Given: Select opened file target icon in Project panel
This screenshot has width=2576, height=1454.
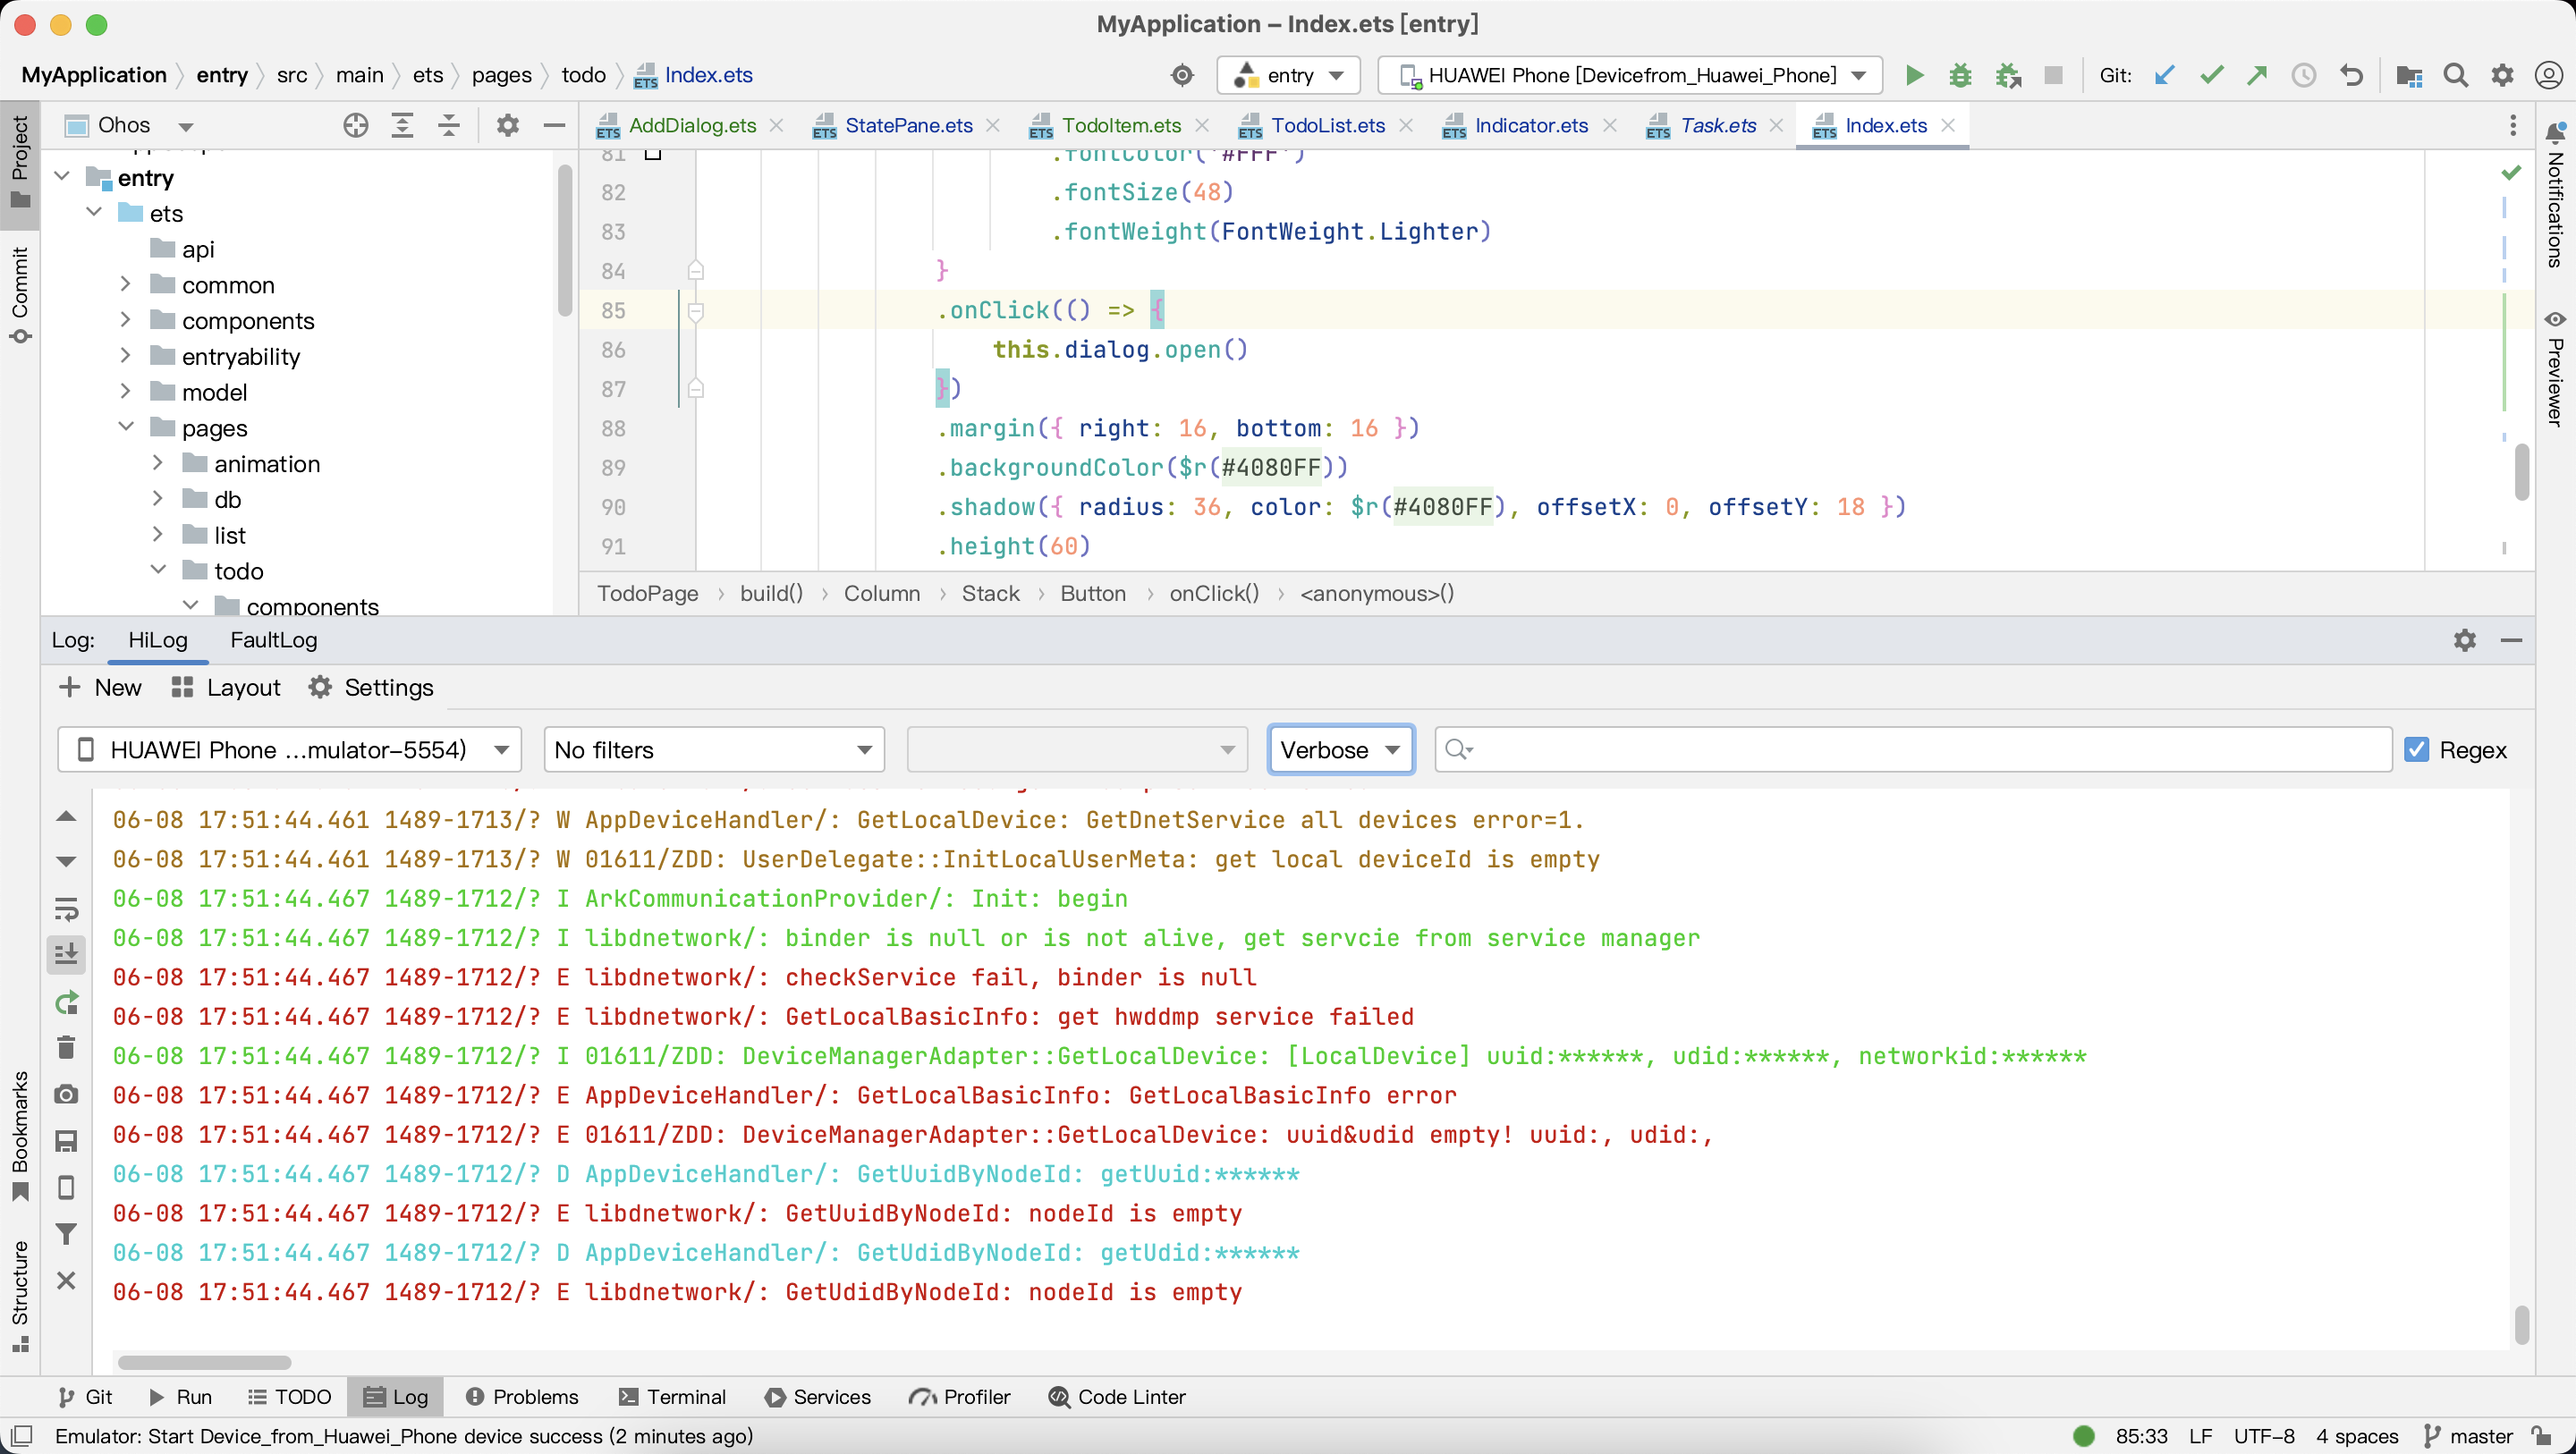Looking at the screenshot, I should pos(355,125).
